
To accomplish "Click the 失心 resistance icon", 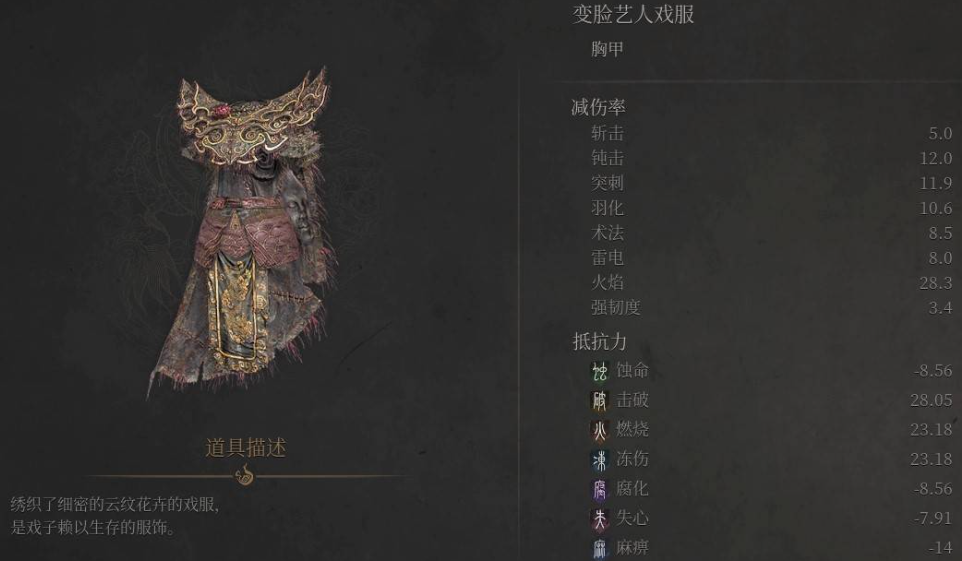I will point(599,518).
